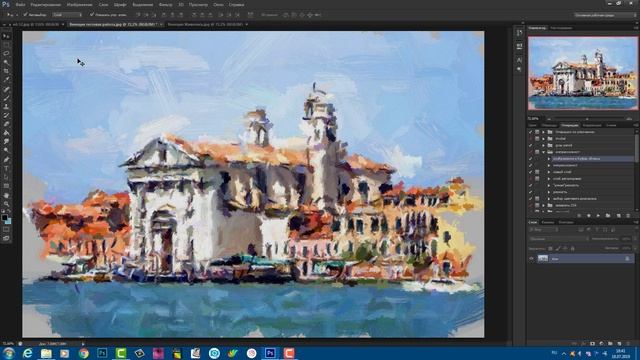Switch to the Стили panel tab

click(x=611, y=125)
